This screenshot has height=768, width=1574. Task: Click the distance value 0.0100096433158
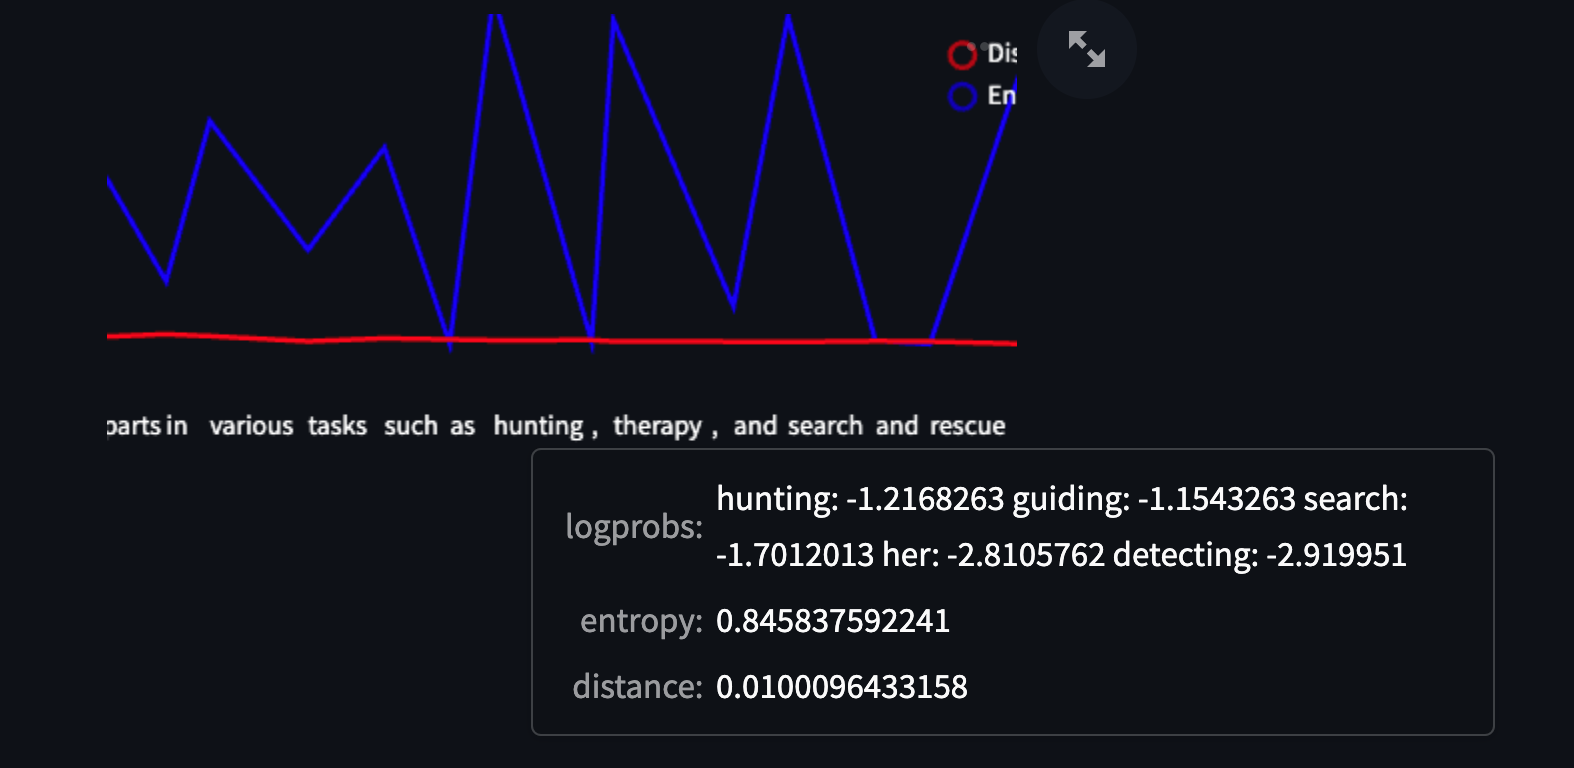(841, 687)
